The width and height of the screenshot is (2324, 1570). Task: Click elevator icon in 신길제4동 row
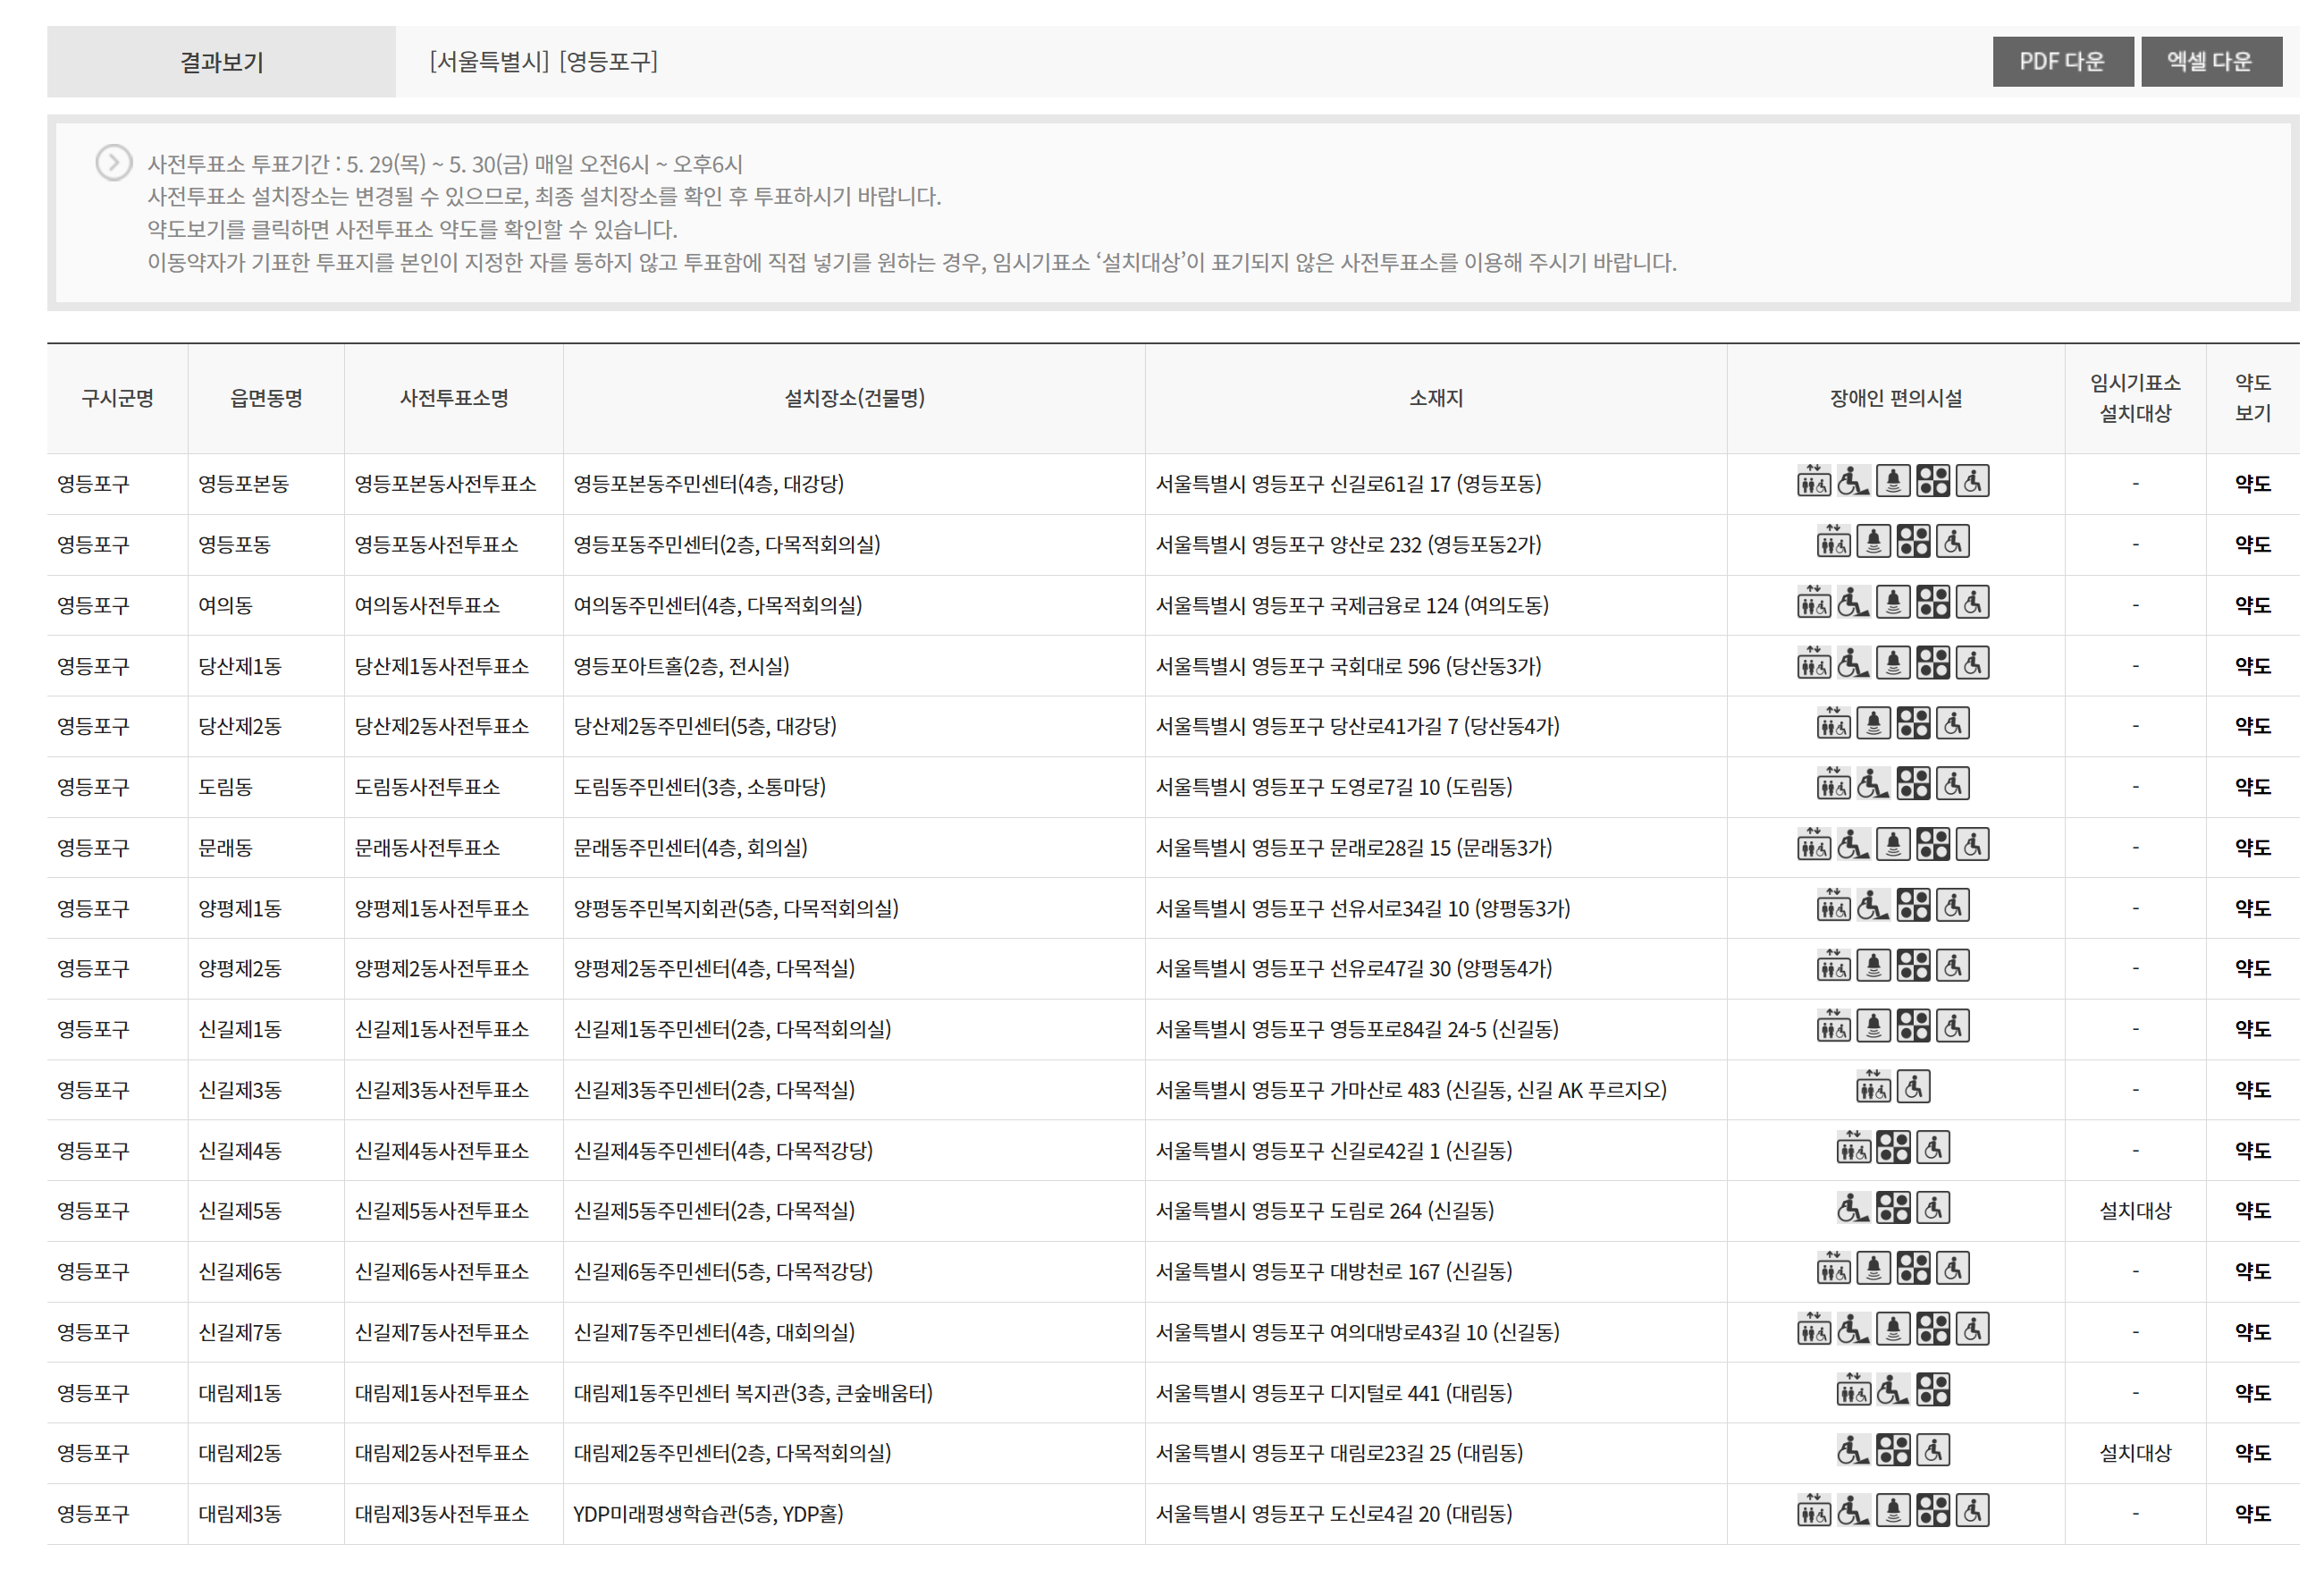(x=1853, y=1148)
